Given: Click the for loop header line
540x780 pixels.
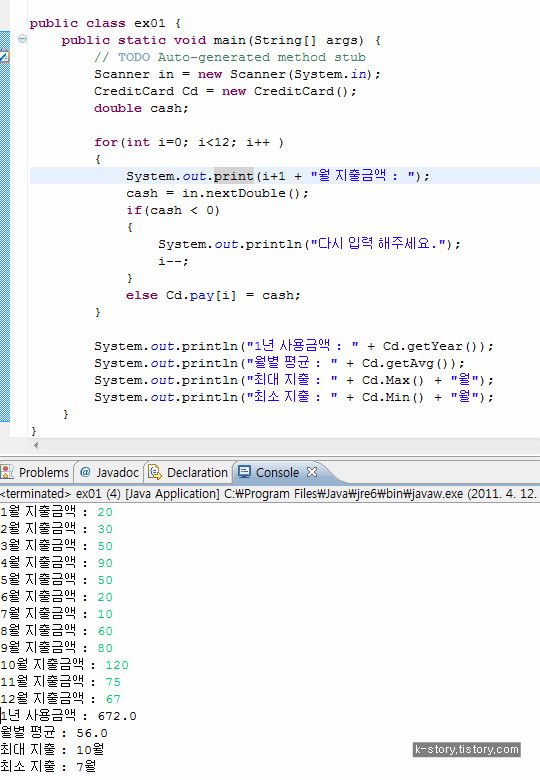Looking at the screenshot, I should [189, 142].
